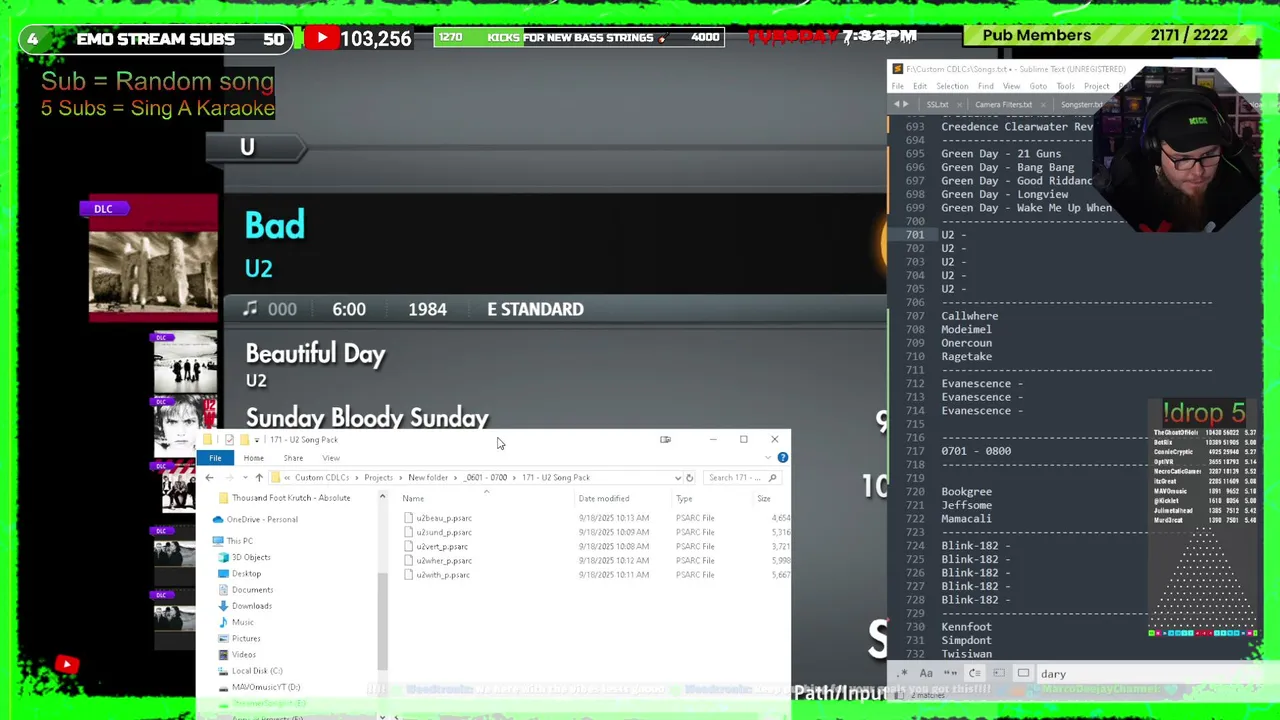Sort files by Date modified column header
This screenshot has width=1280, height=720.
[x=604, y=499]
